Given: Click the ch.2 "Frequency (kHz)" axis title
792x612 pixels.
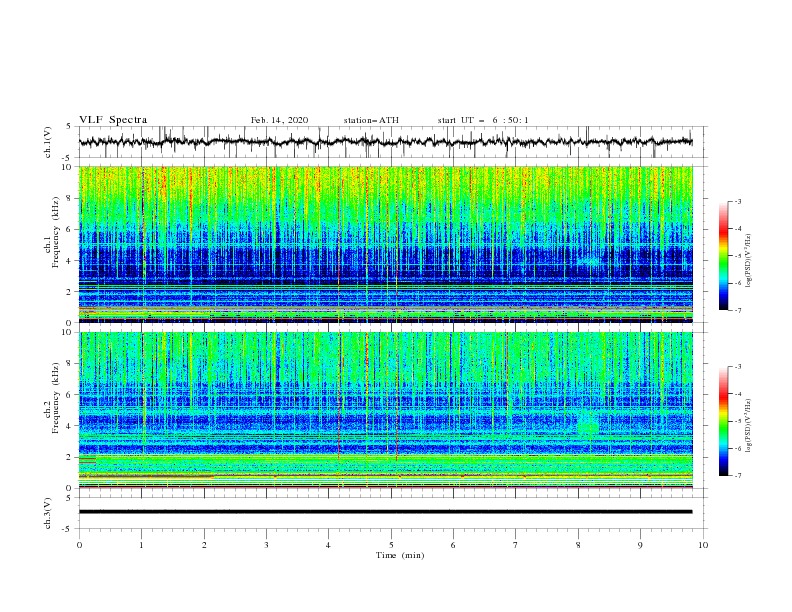Looking at the screenshot, I should tap(56, 398).
